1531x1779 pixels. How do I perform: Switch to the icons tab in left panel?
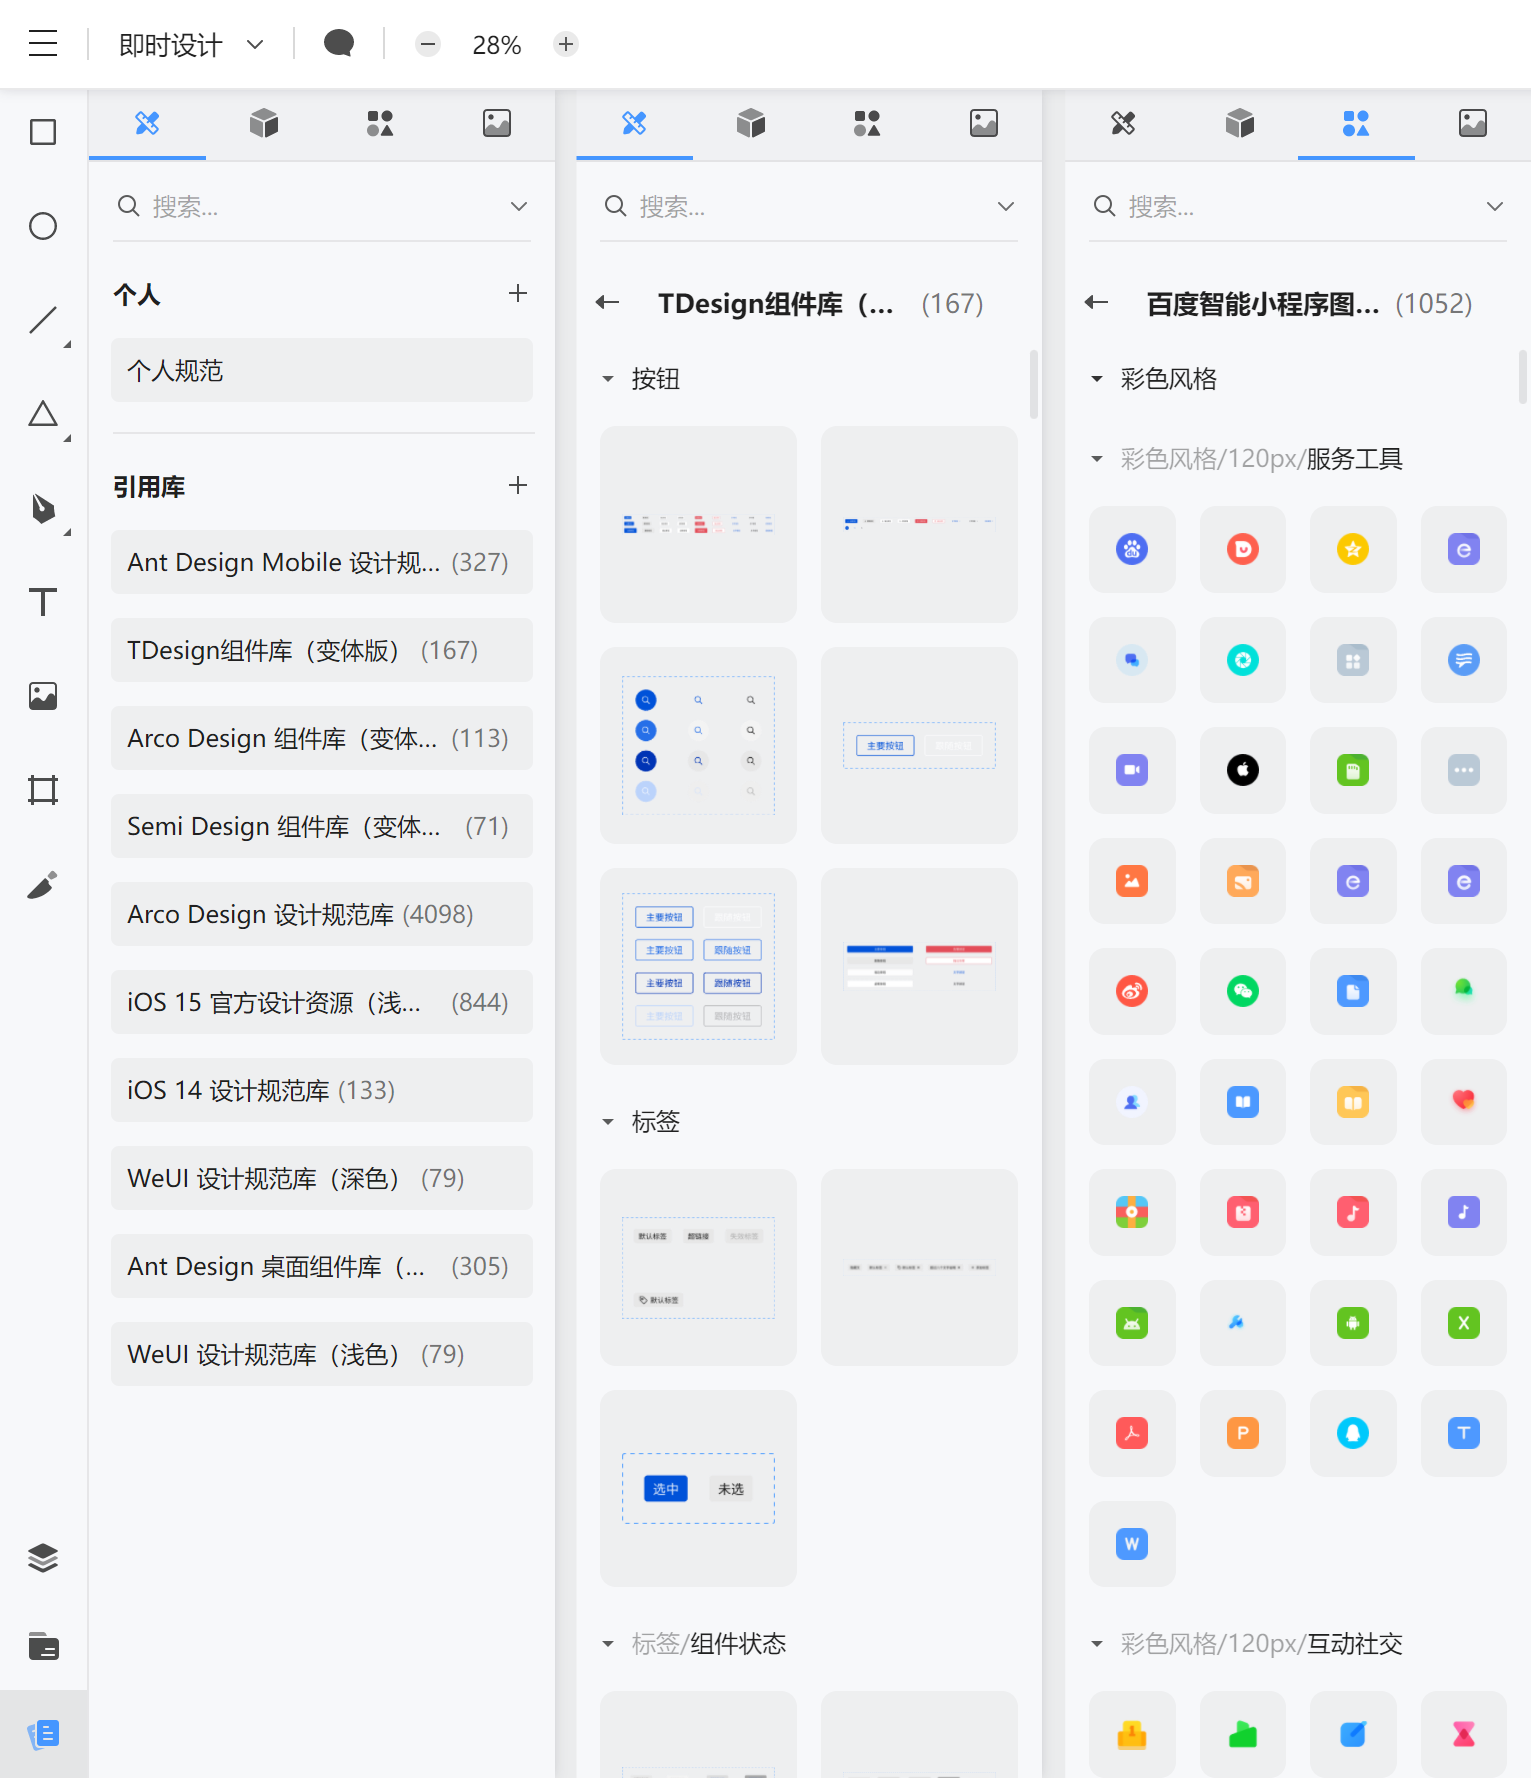380,123
